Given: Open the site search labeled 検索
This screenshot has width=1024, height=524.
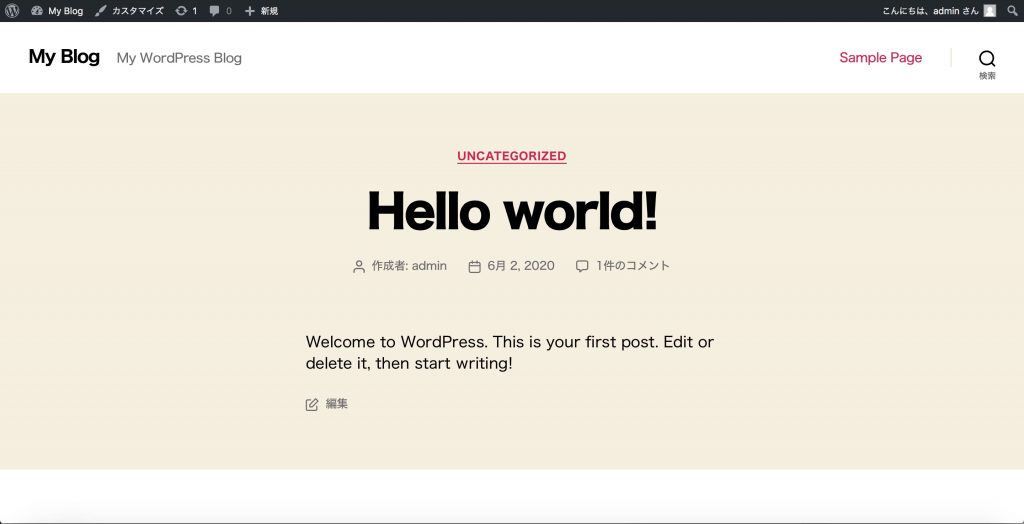Looking at the screenshot, I should pos(987,62).
